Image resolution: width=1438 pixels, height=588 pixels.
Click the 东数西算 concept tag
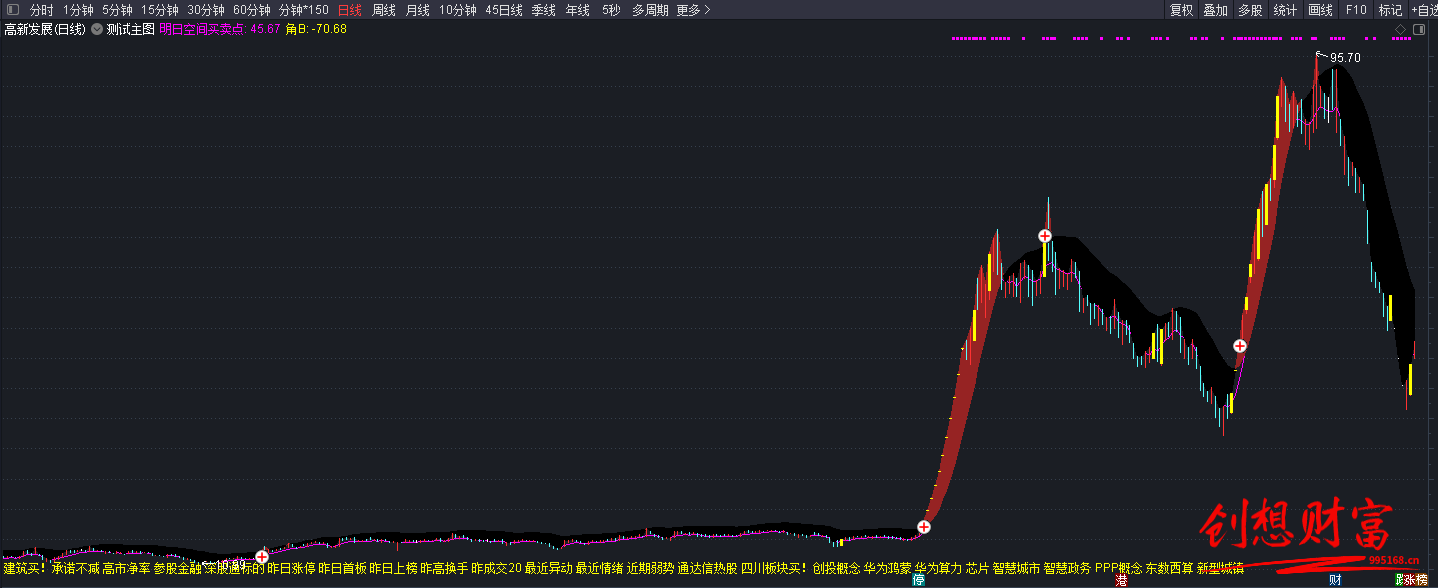(1169, 568)
